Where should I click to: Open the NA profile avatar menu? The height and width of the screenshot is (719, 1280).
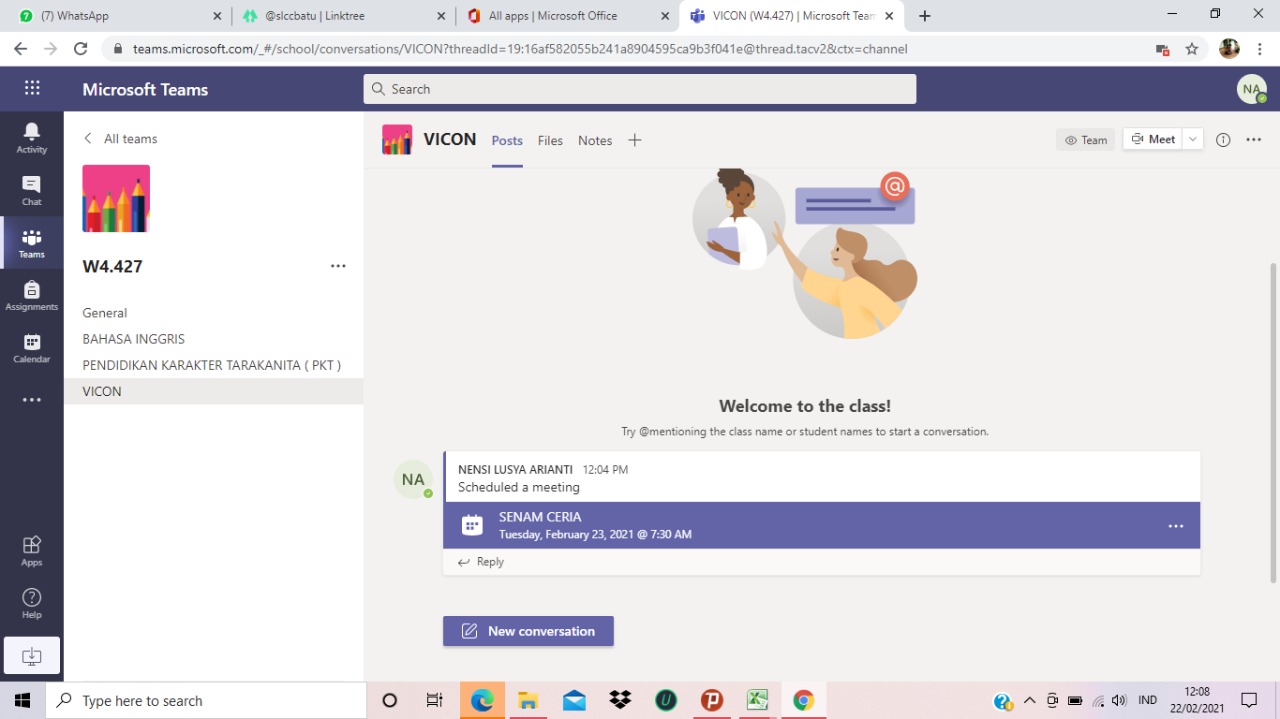point(1252,89)
